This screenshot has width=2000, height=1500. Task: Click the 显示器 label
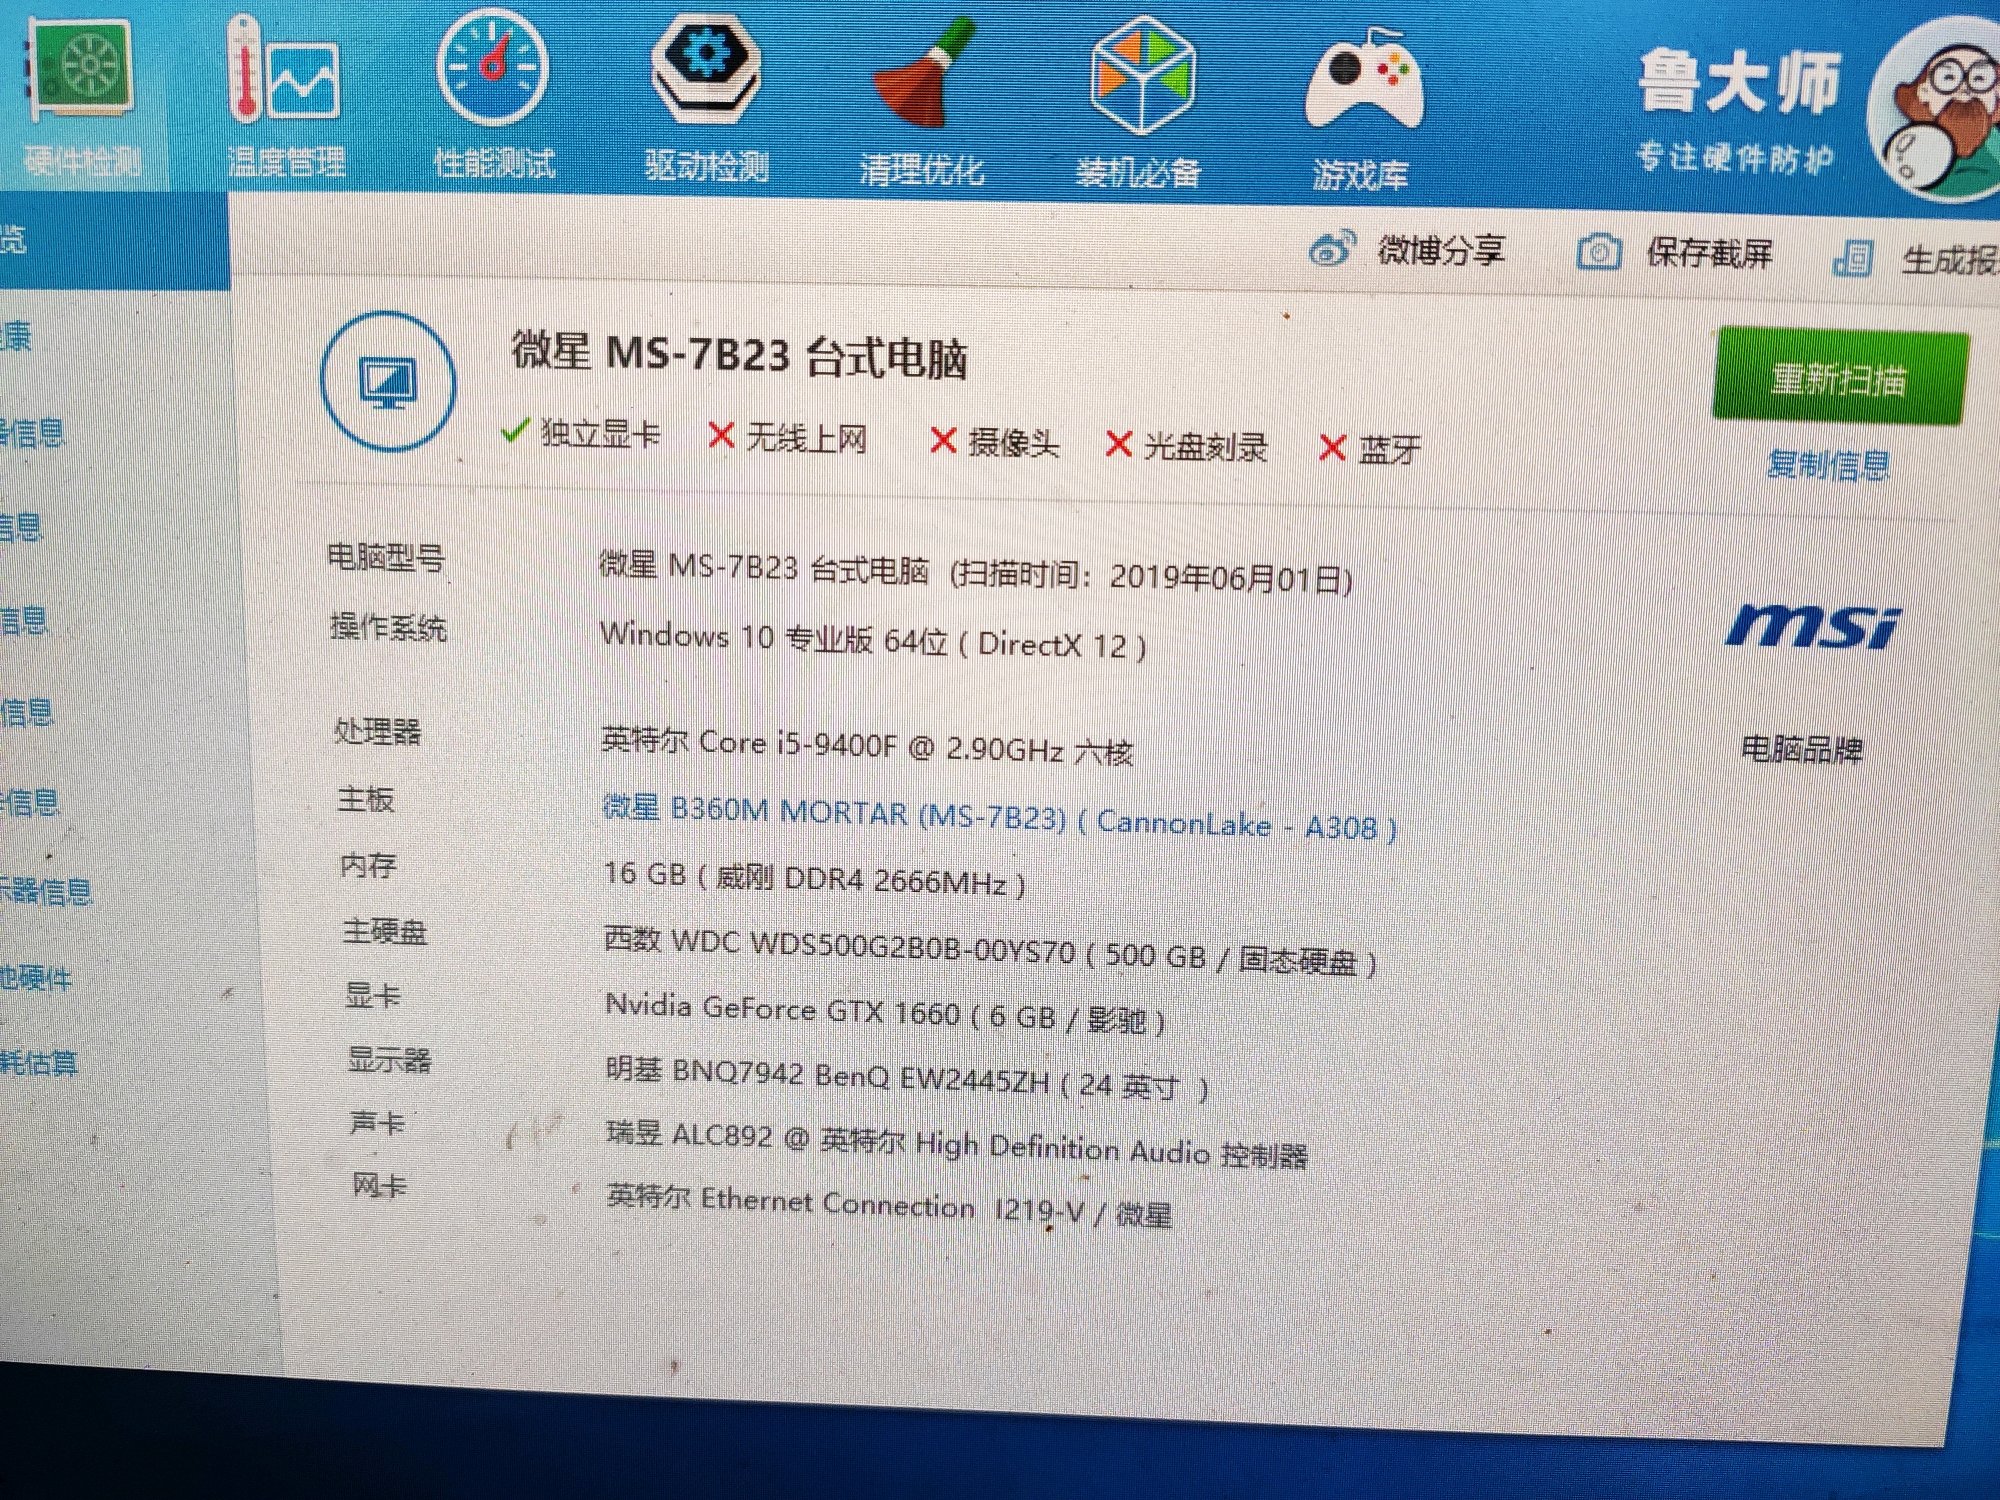coord(389,1059)
